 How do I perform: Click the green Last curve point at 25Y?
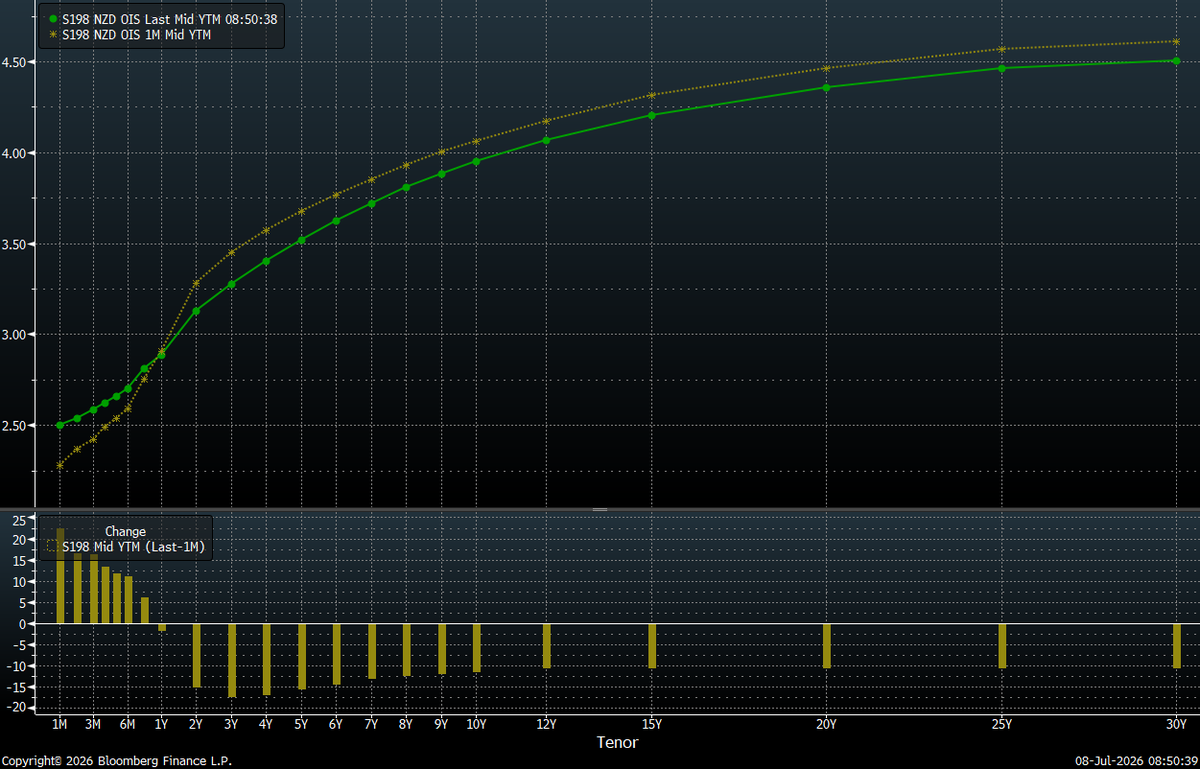[1002, 68]
